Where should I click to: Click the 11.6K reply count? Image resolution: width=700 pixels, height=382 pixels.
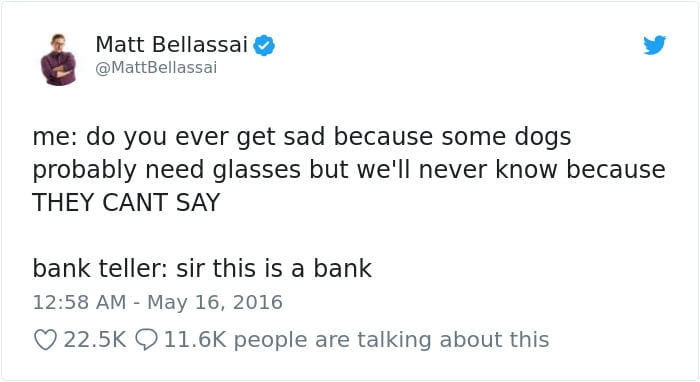click(196, 340)
